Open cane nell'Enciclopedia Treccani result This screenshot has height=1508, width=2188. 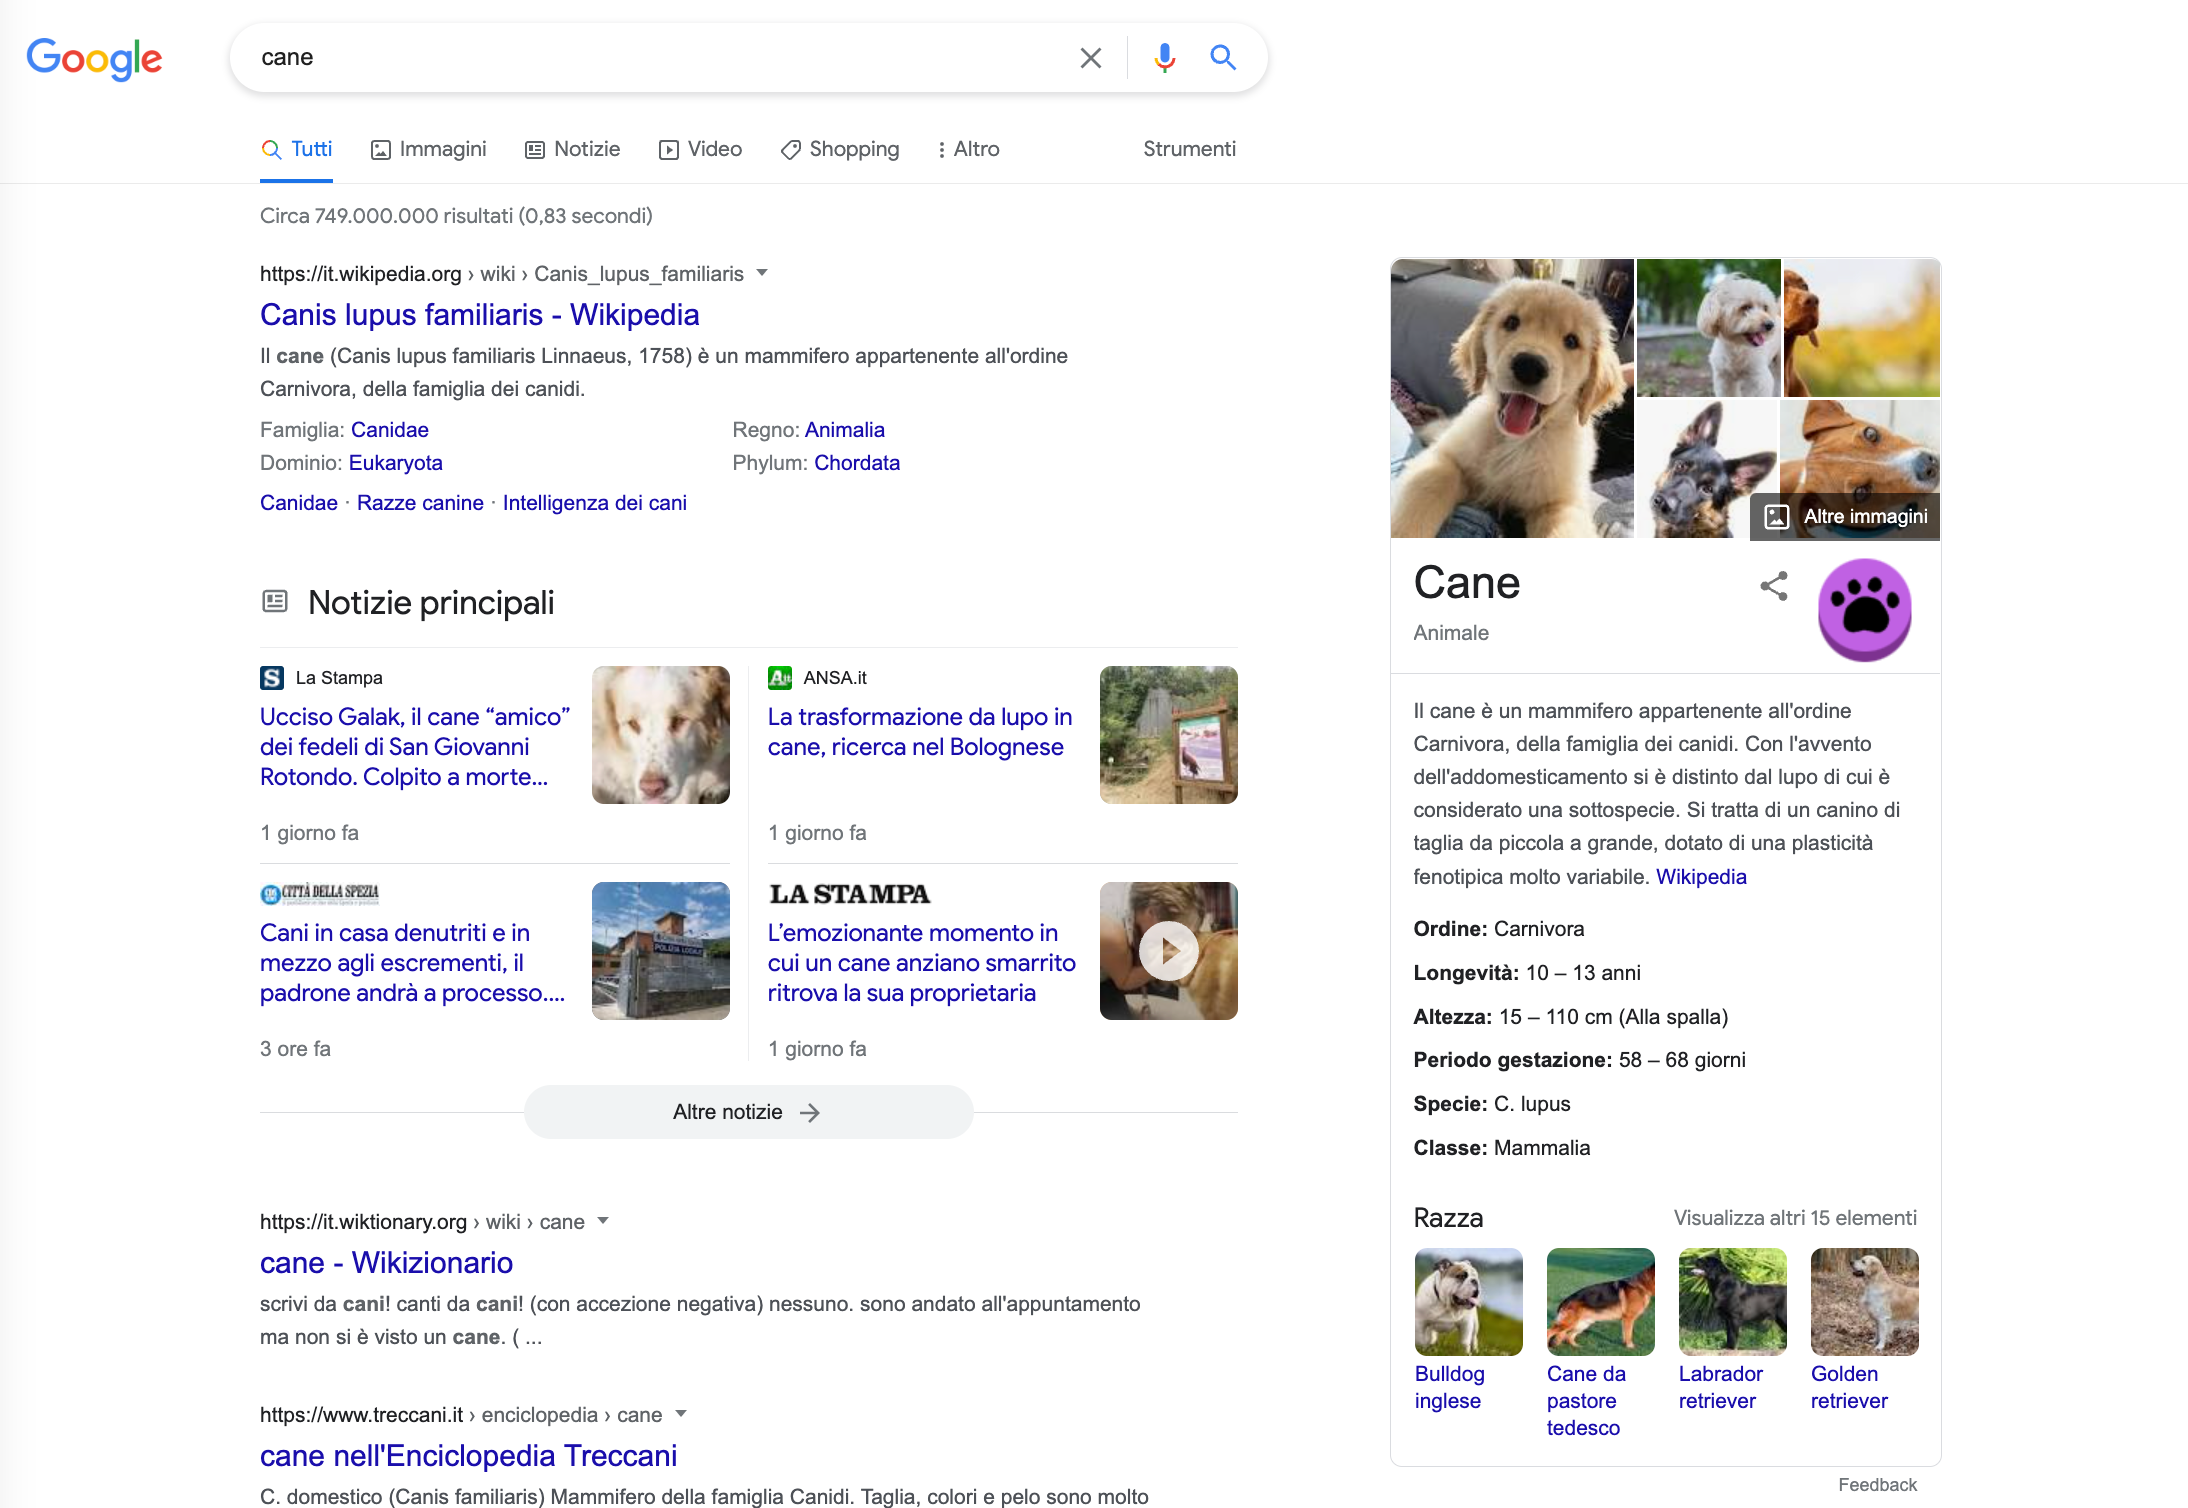point(468,1456)
